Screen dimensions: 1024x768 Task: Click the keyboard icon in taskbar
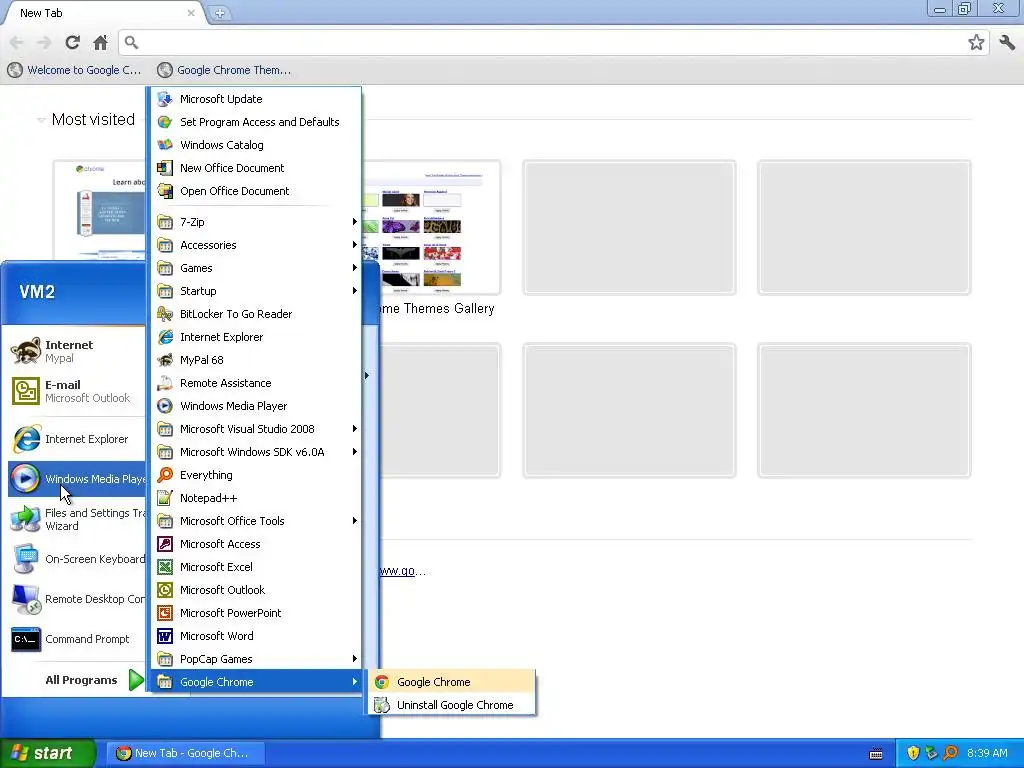click(876, 754)
